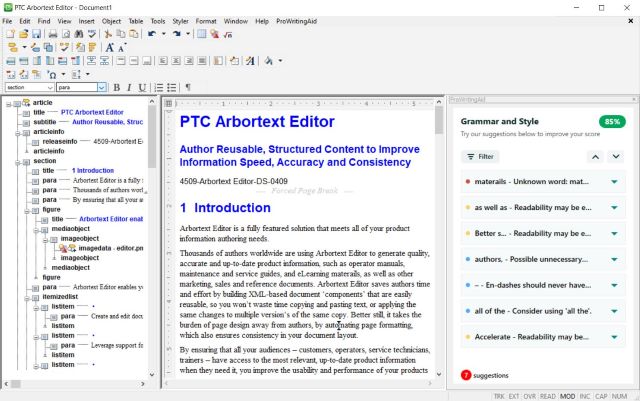Viewport: 640px width, 401px height.
Task: Click the insert row above table icon
Action: coord(11,61)
